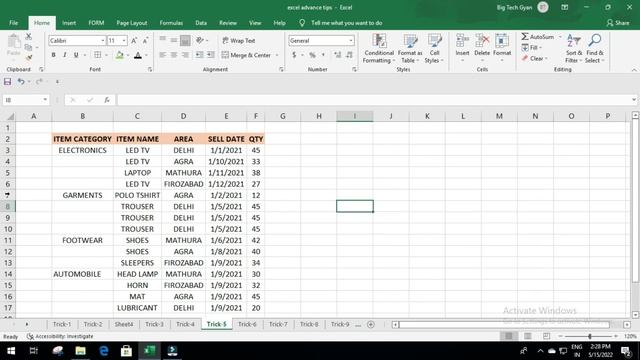Viewport: 640px width, 360px height.
Task: Click Delete cells button
Action: (482, 49)
